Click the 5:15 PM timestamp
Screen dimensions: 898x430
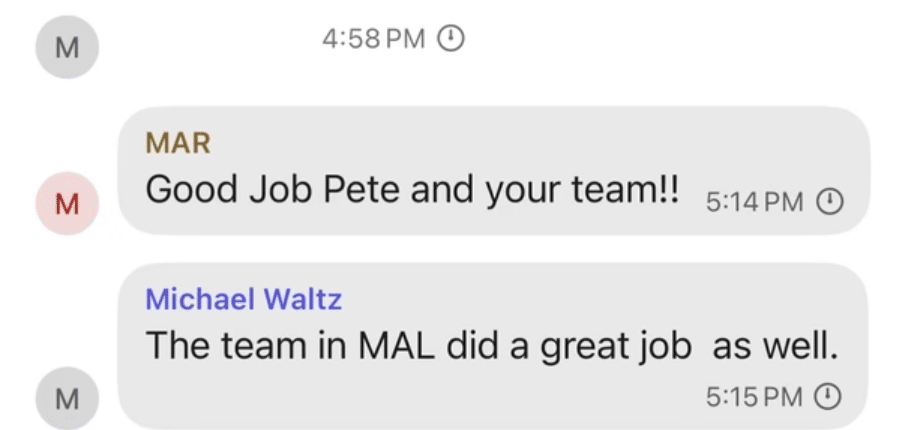click(754, 397)
